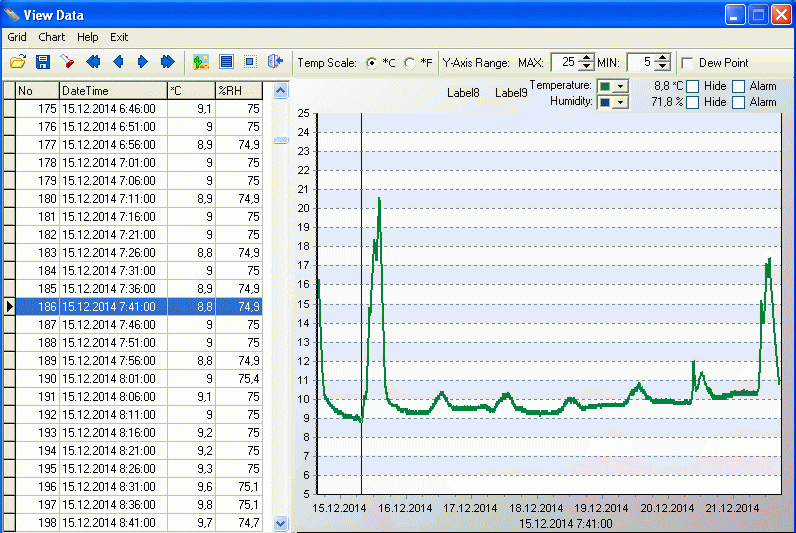796x533 pixels.
Task: Open the Chart menu
Action: click(51, 37)
